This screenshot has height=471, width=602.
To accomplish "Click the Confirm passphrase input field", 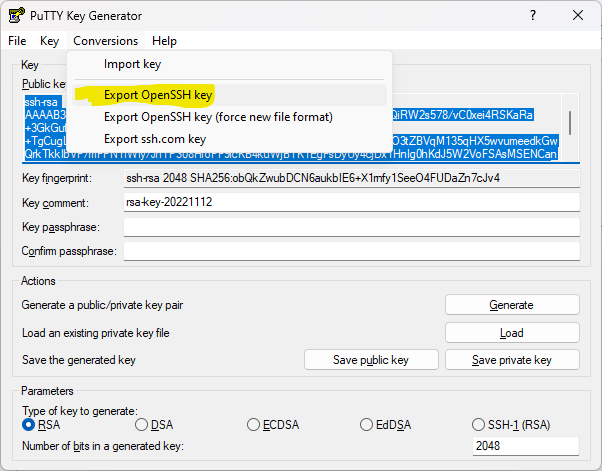I will point(352,251).
